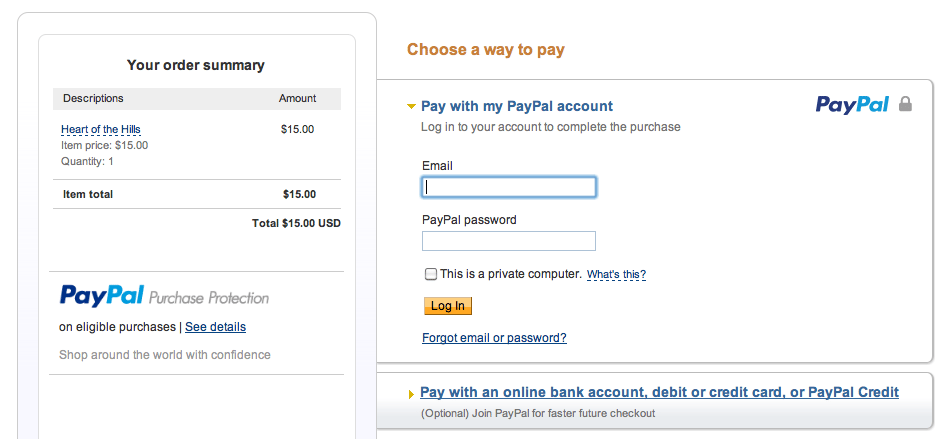Click the Total $15.00 USD text
This screenshot has height=439, width=950.
point(296,223)
